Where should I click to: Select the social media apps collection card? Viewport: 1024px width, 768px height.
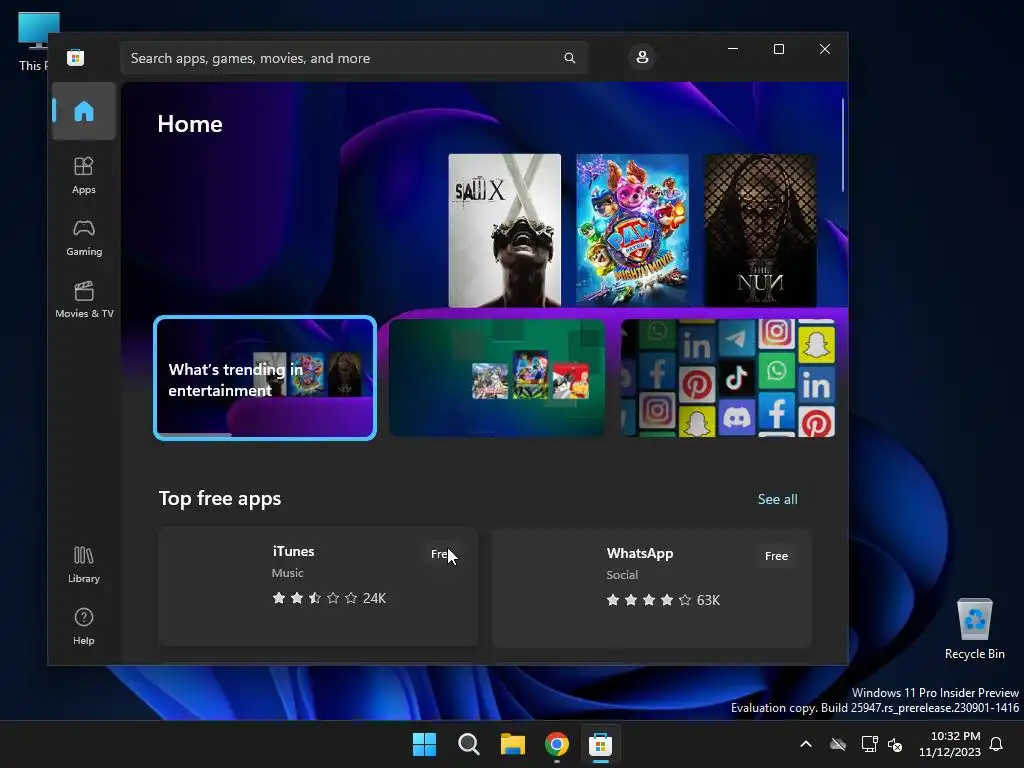pos(728,377)
